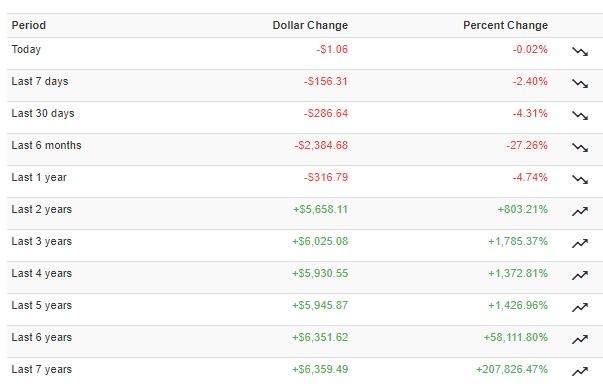603x389 pixels.
Task: Click the +207,826.47% percent change value
Action: pyautogui.click(x=512, y=369)
